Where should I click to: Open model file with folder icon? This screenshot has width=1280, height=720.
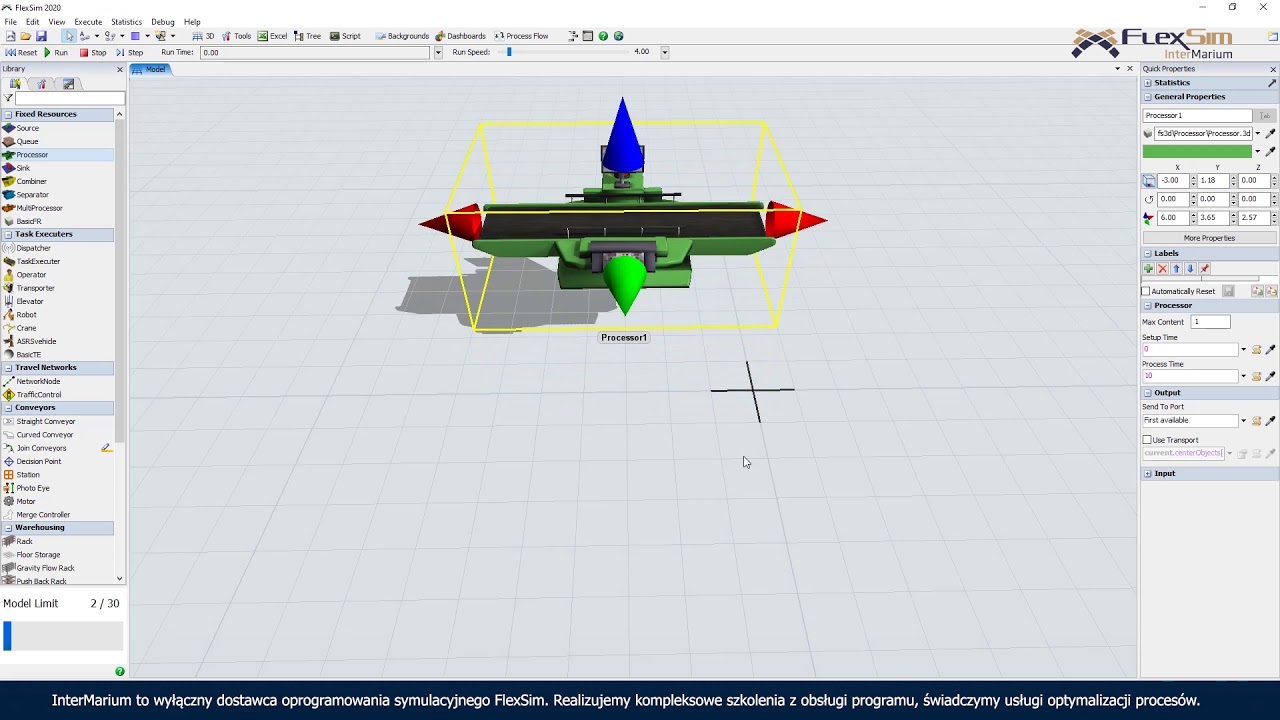pos(25,36)
